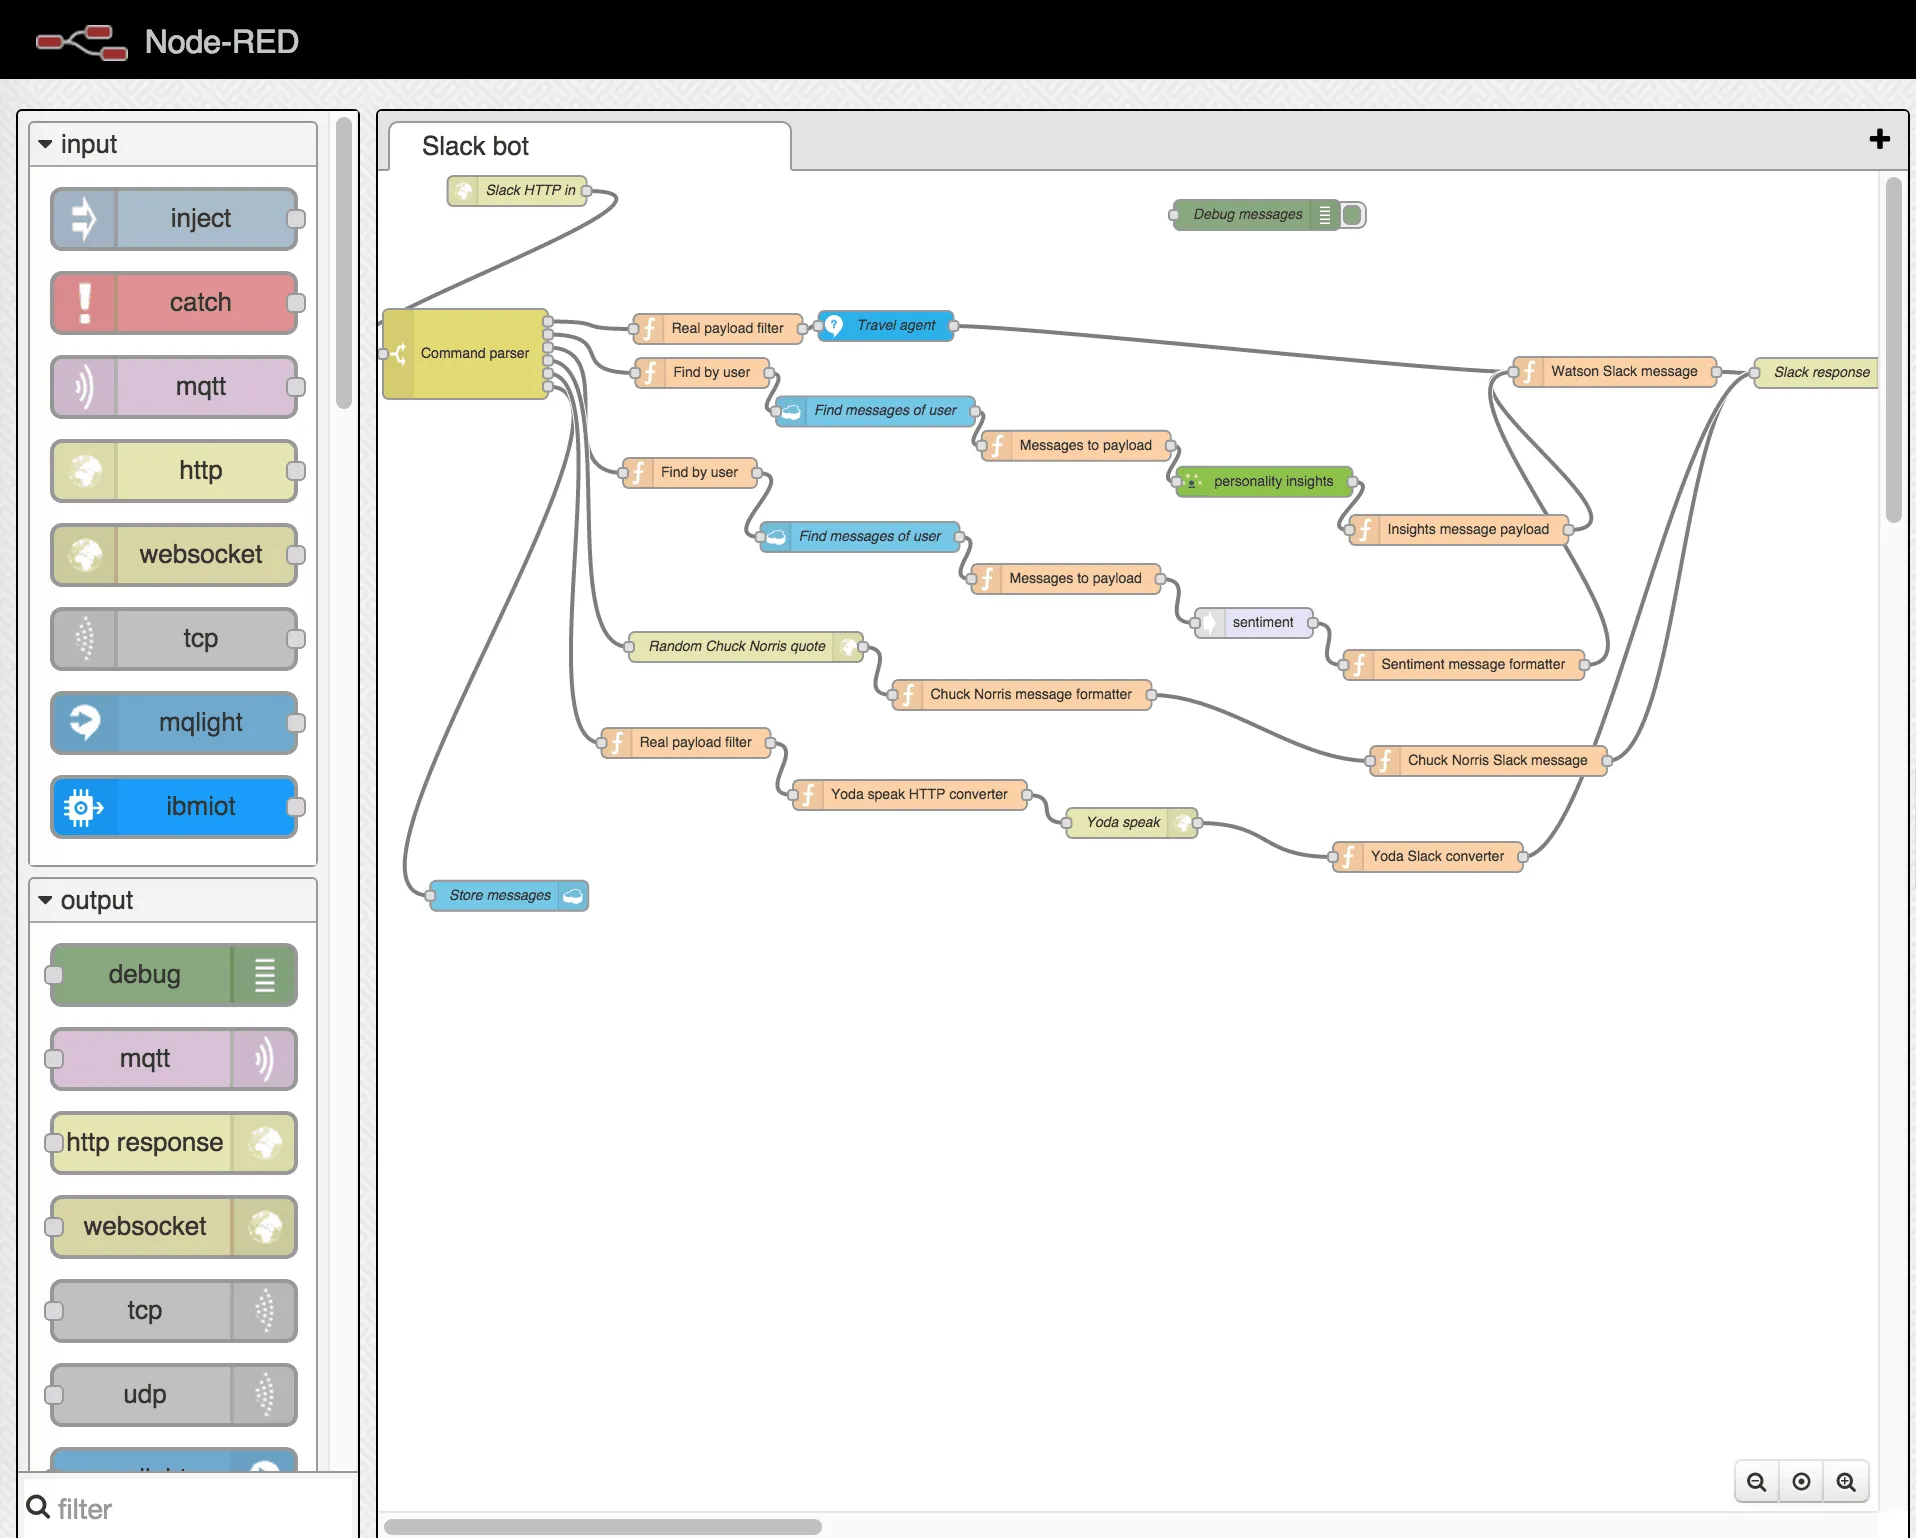The image size is (1916, 1538).
Task: Reset the workspace zoom level
Action: (1801, 1482)
